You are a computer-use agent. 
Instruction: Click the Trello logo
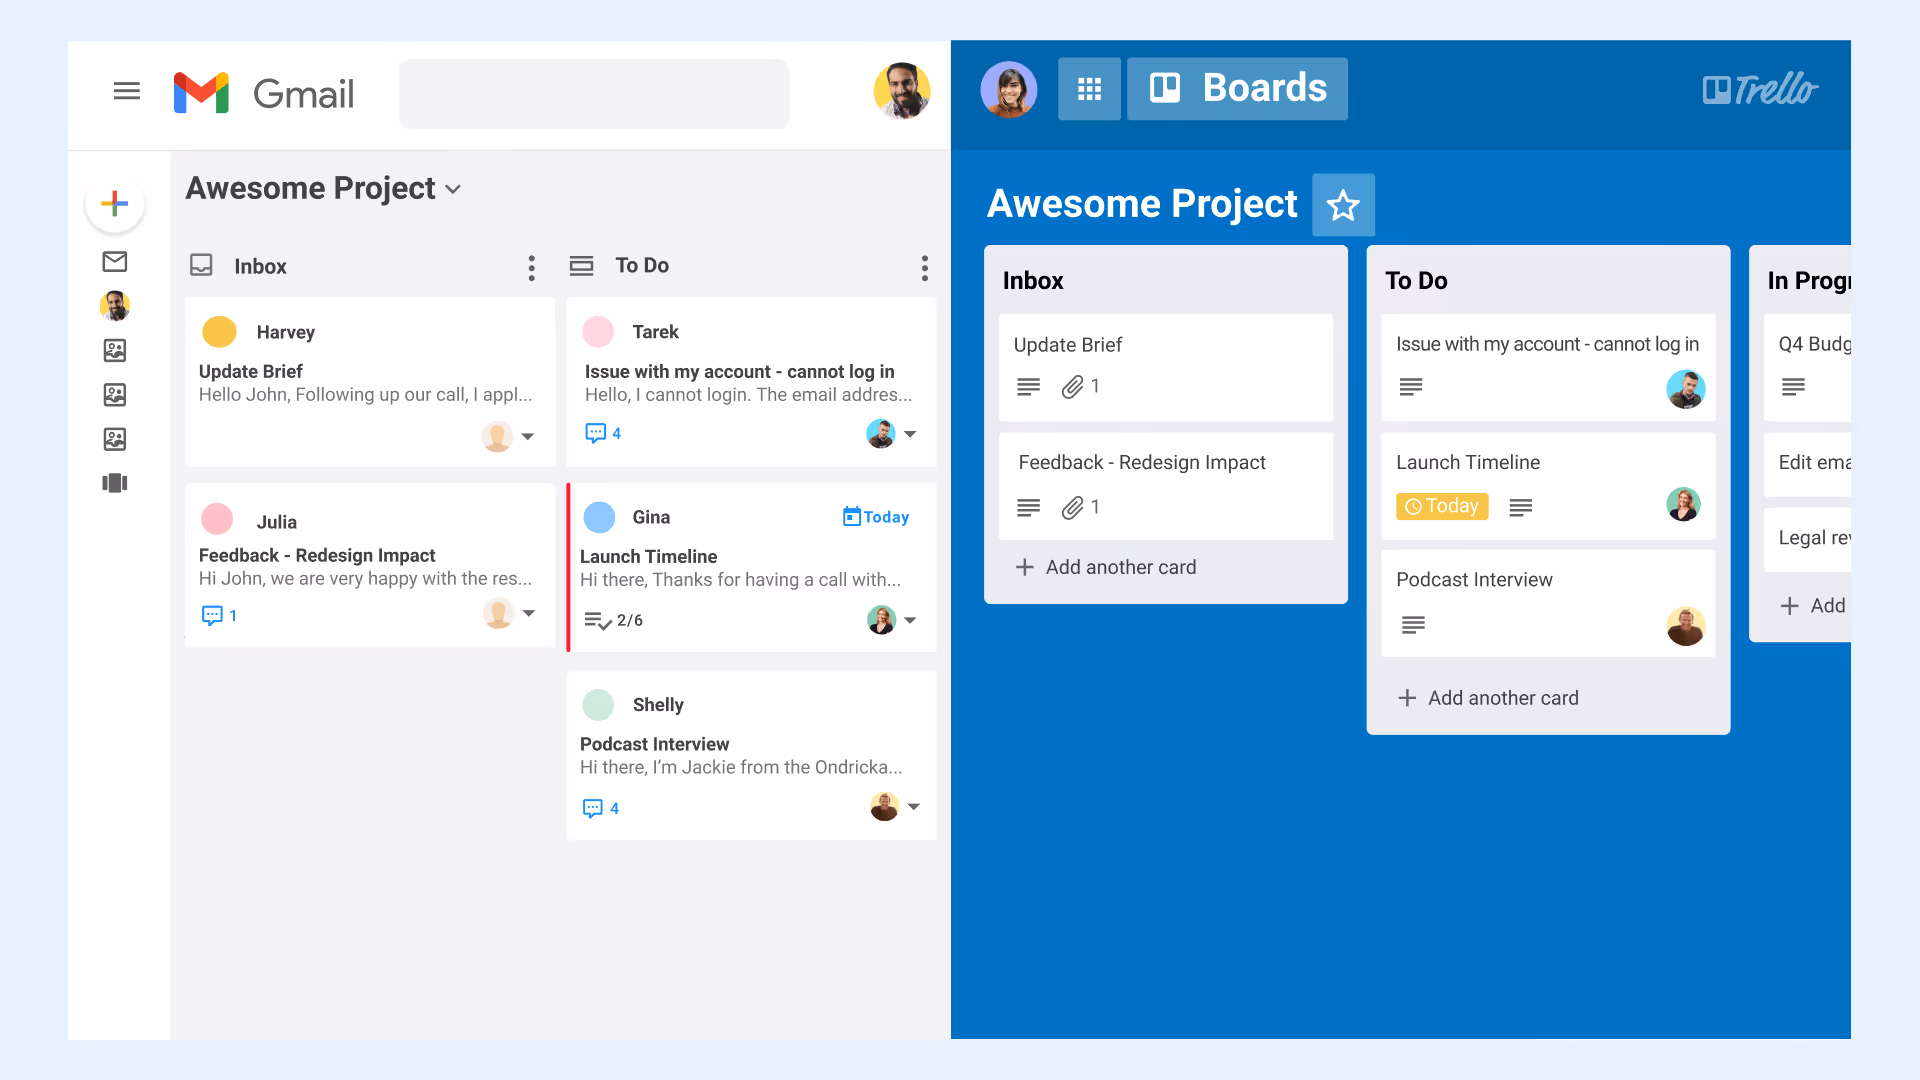(x=1761, y=89)
